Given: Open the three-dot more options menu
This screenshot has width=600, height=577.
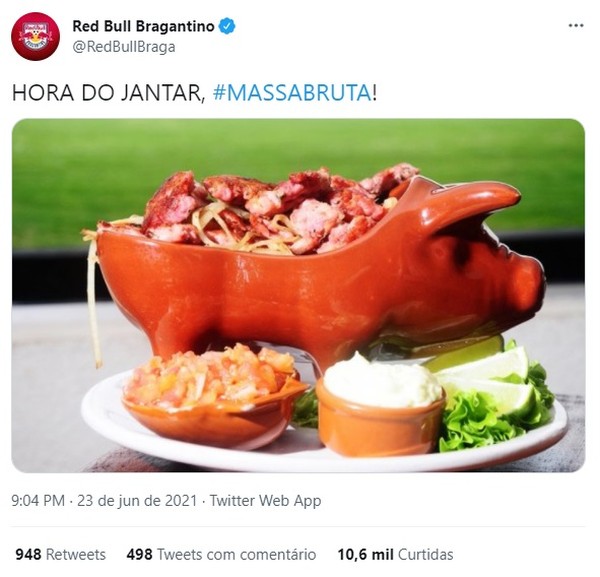Looking at the screenshot, I should [576, 26].
